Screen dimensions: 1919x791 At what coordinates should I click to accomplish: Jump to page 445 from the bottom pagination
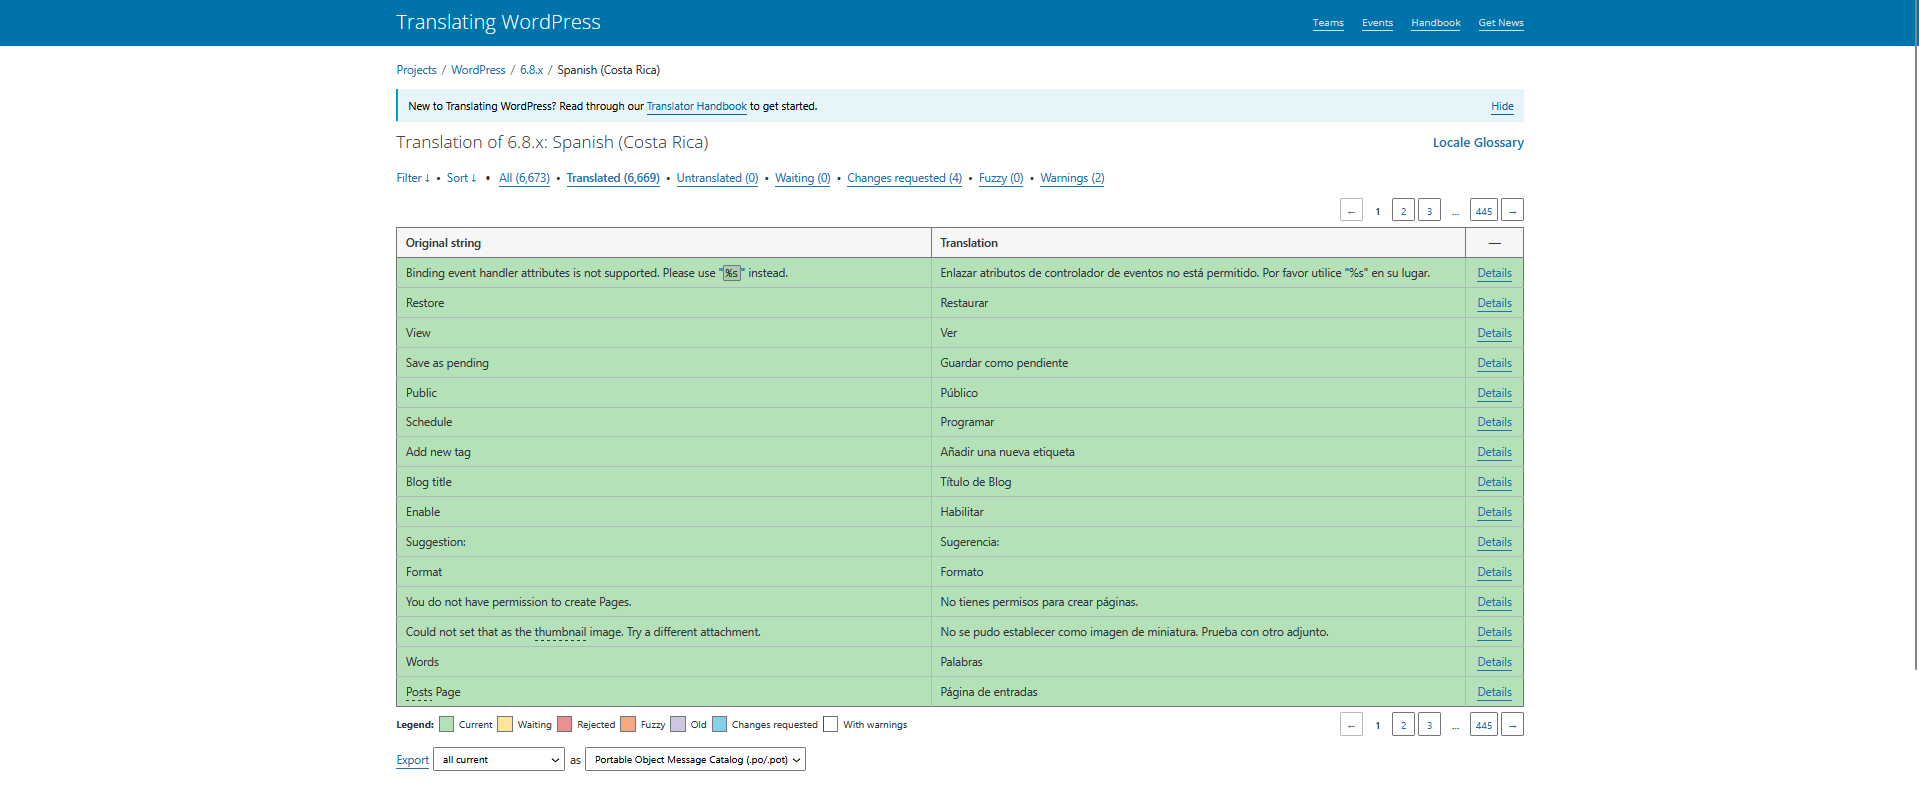pos(1484,725)
